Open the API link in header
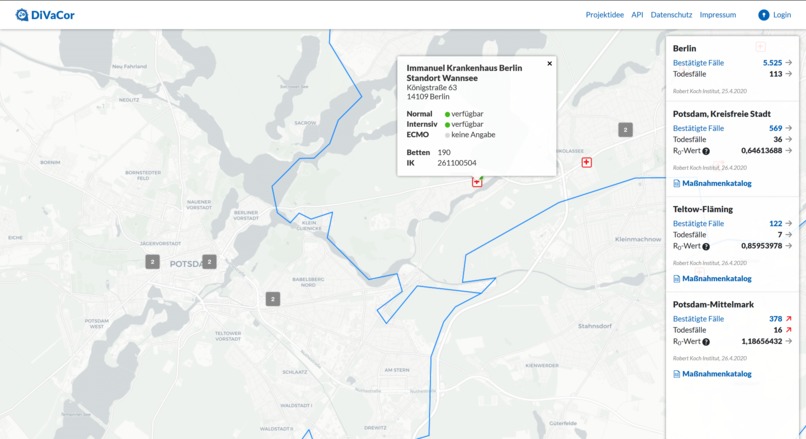The image size is (806, 439). pyautogui.click(x=637, y=15)
